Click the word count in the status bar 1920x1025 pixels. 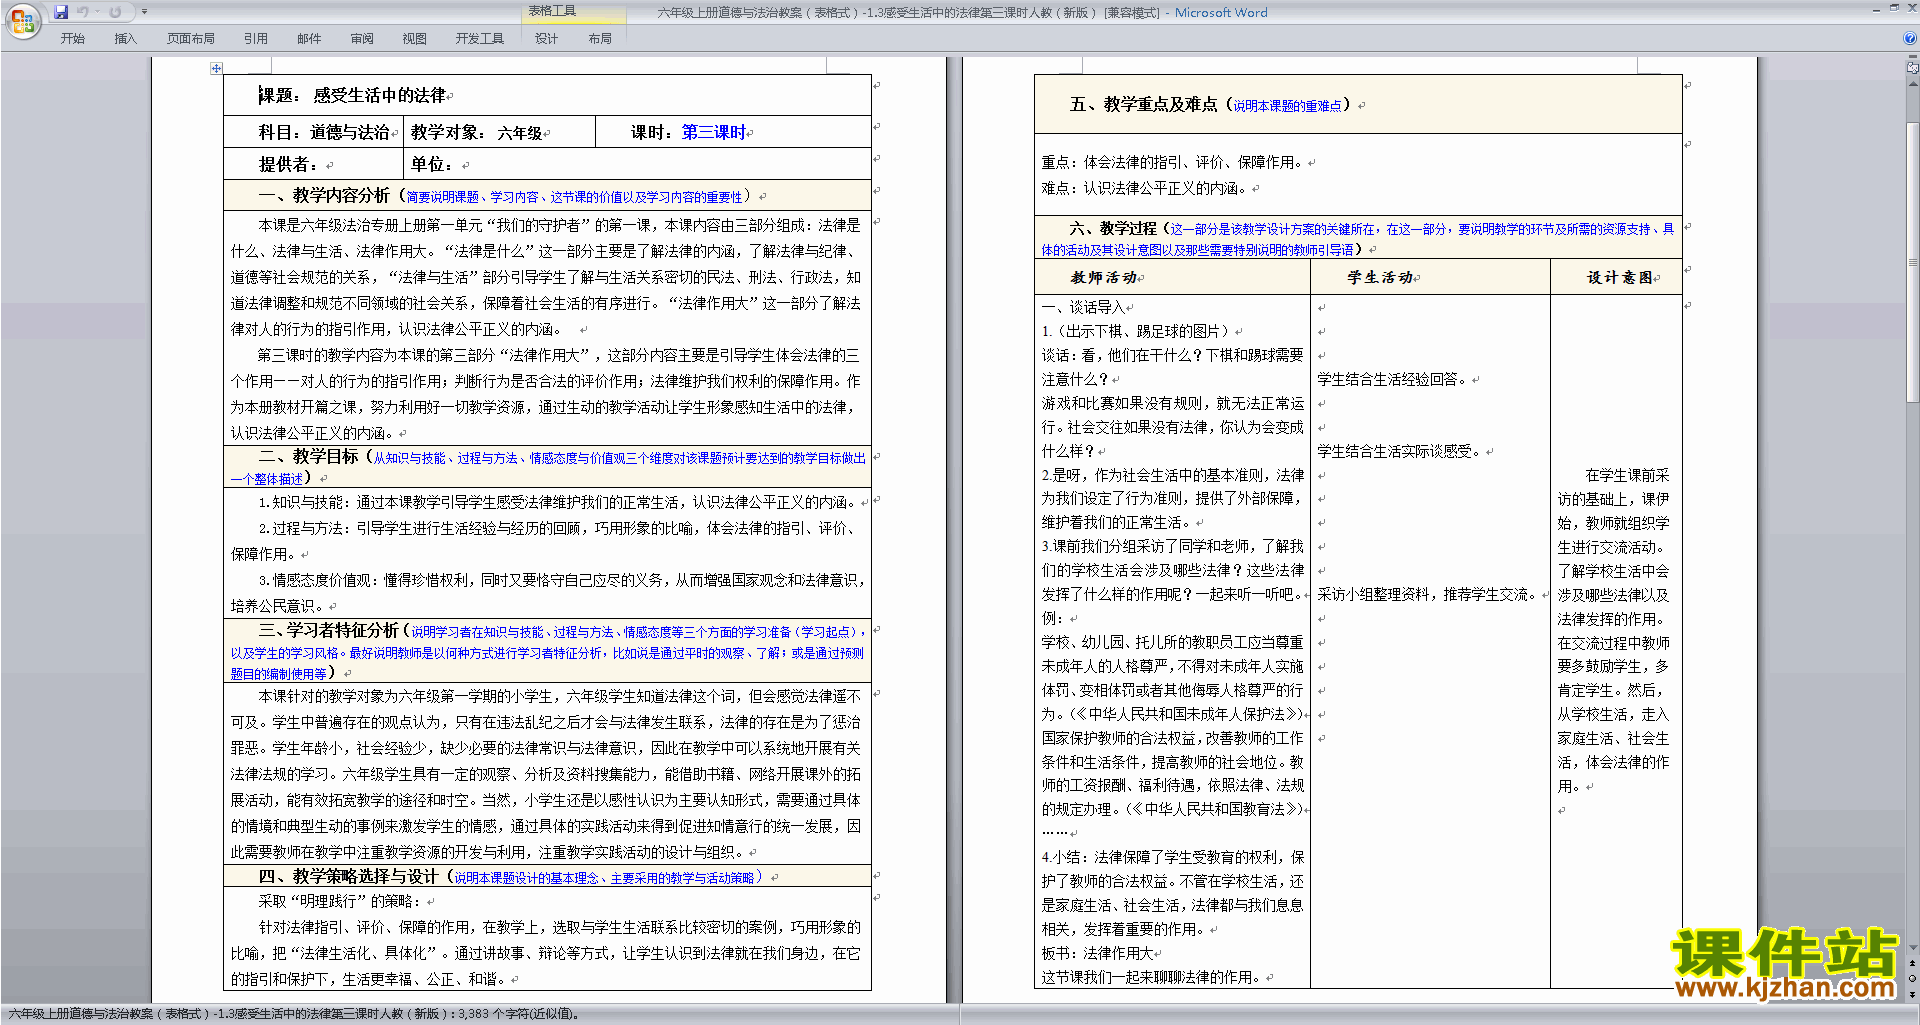(x=518, y=1013)
